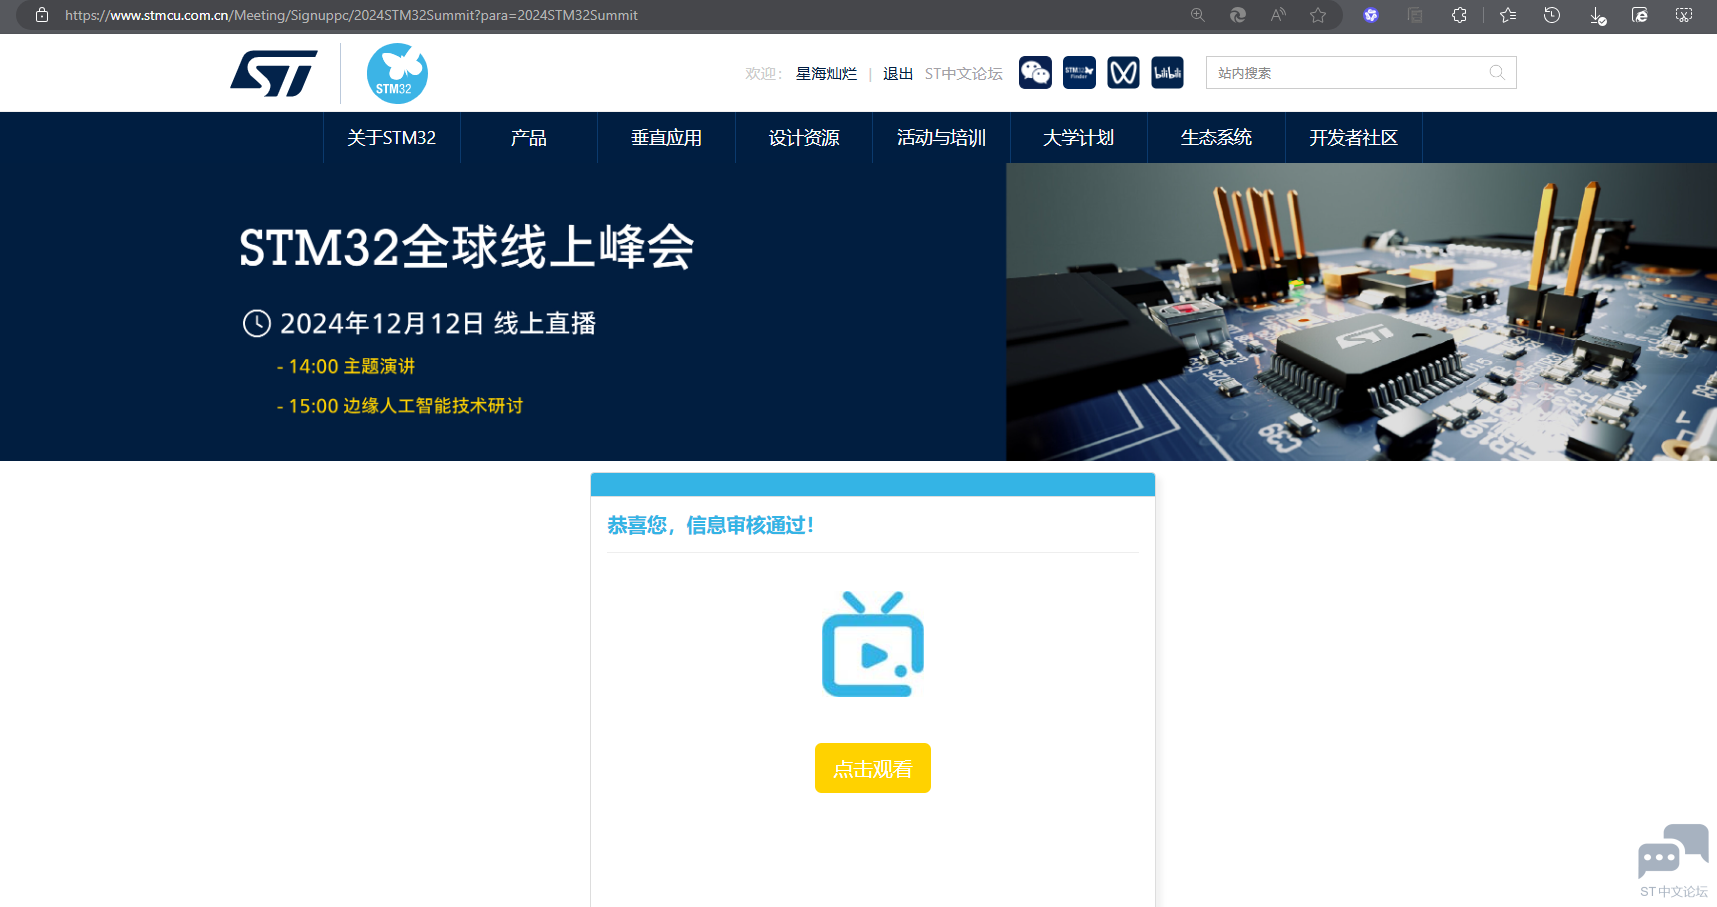The width and height of the screenshot is (1717, 907).
Task: Open the 垂直应用 menu
Action: tap(667, 138)
